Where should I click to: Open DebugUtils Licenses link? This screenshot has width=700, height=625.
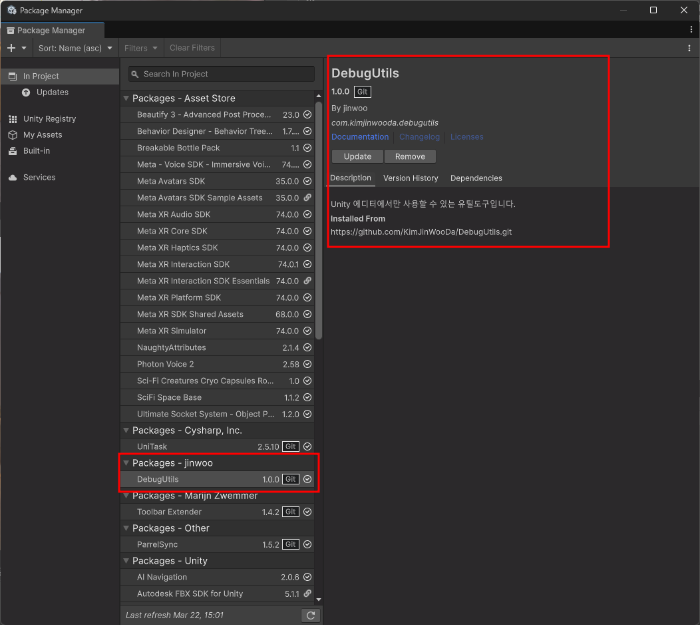(x=467, y=137)
